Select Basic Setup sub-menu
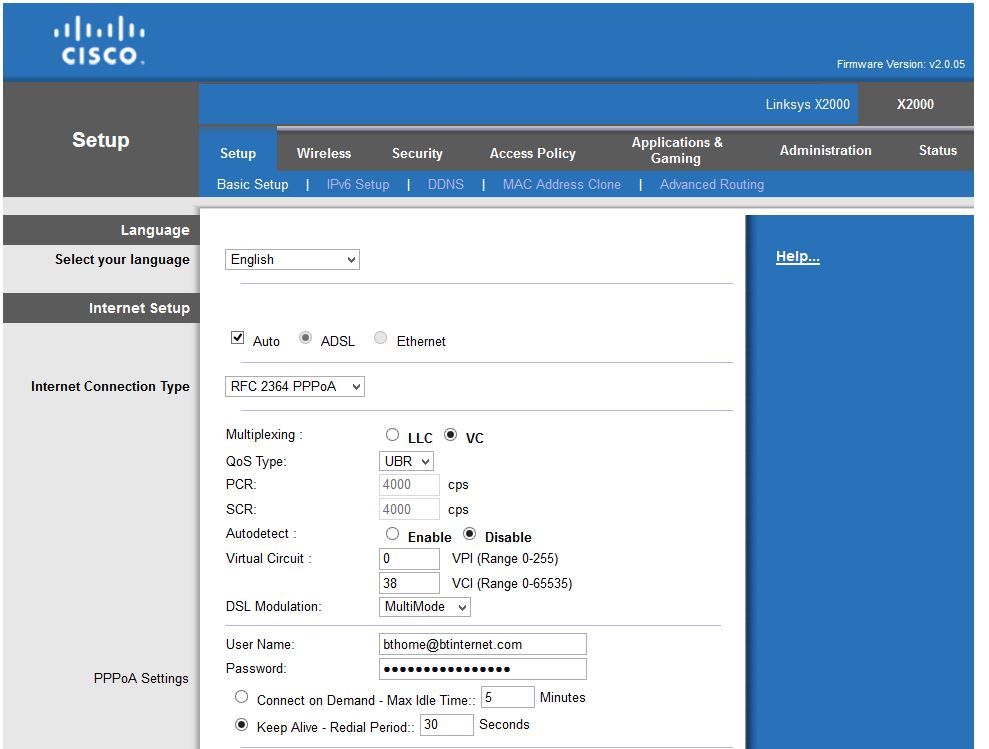The height and width of the screenshot is (749, 989). (x=252, y=184)
